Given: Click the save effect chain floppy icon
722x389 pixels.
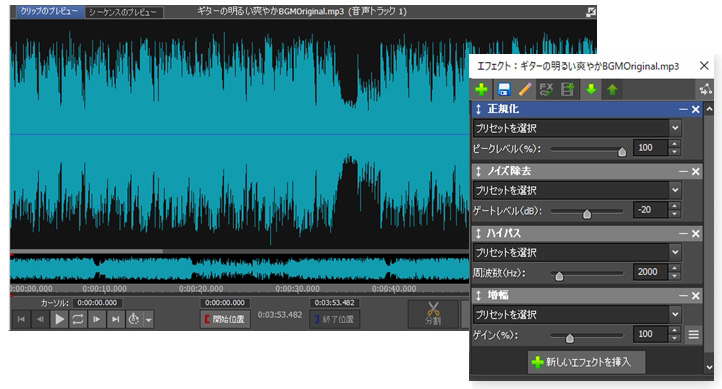Looking at the screenshot, I should pos(504,89).
